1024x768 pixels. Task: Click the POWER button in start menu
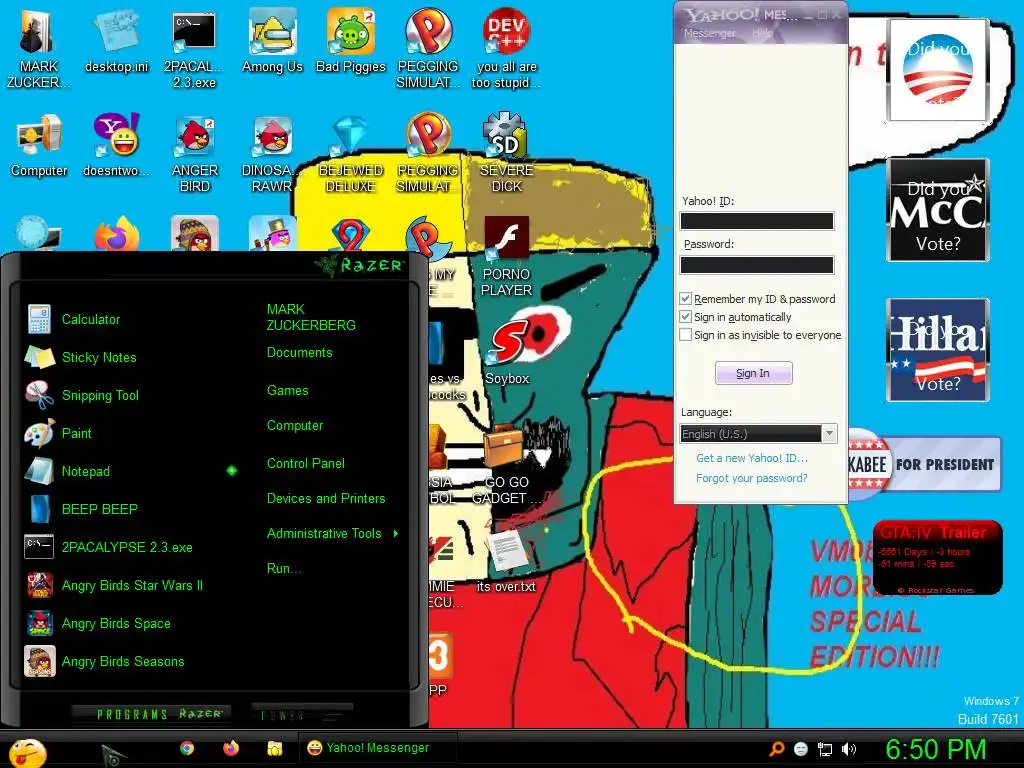(302, 714)
